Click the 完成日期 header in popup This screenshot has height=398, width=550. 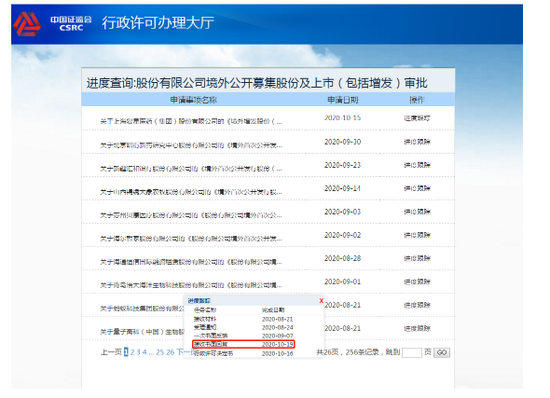pyautogui.click(x=273, y=310)
